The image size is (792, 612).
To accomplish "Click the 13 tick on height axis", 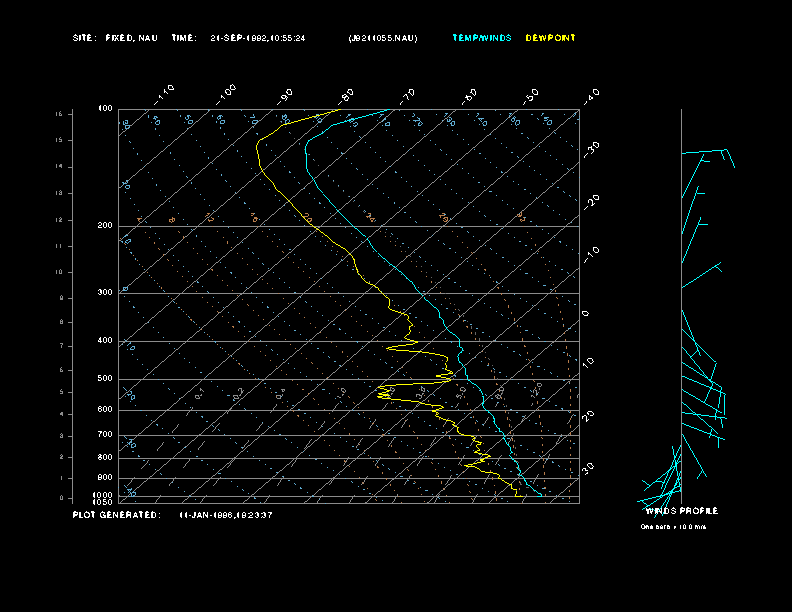I will coord(59,193).
